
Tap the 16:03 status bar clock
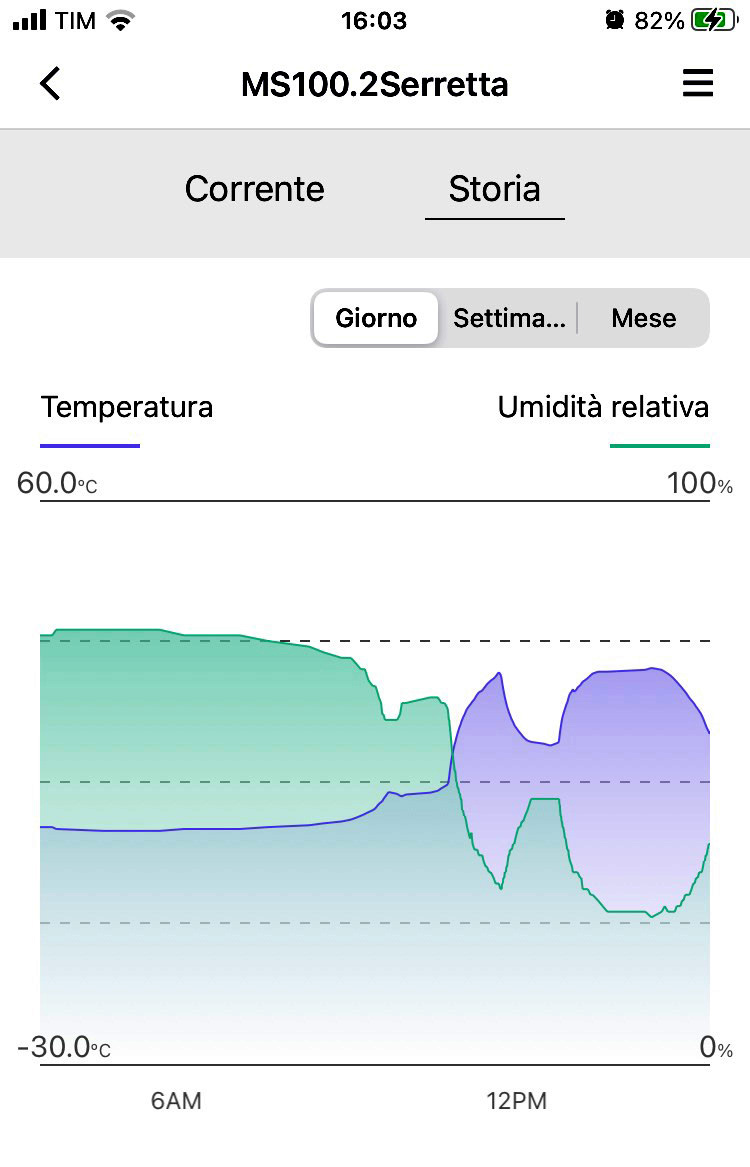point(374,20)
